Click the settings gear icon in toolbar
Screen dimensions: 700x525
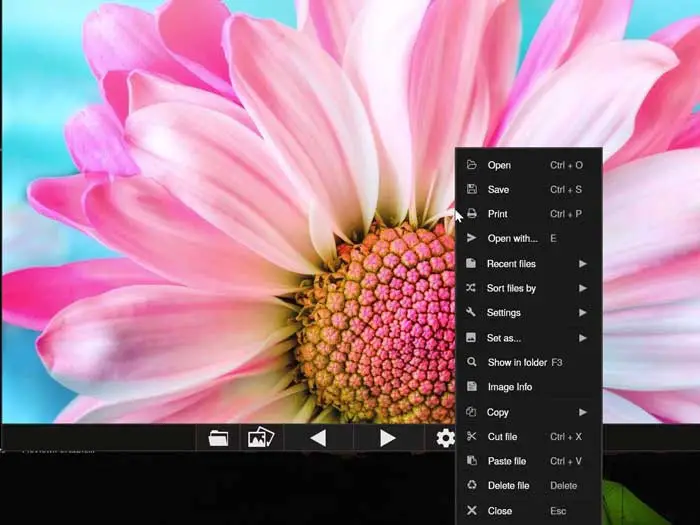(446, 438)
